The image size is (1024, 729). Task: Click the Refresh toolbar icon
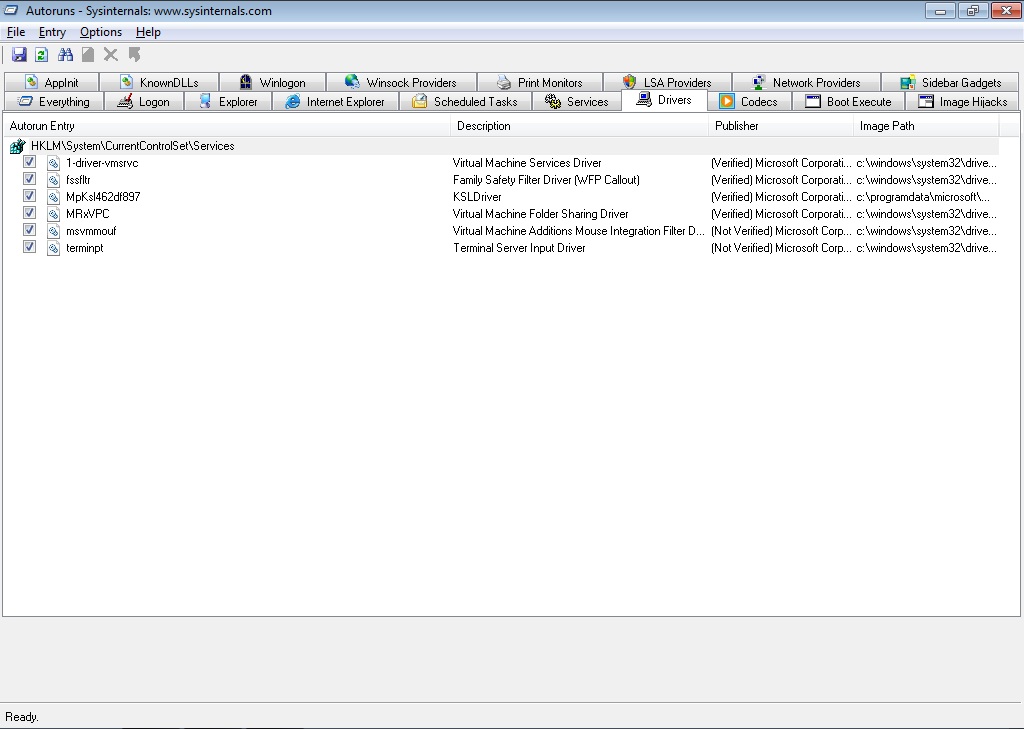tap(41, 55)
